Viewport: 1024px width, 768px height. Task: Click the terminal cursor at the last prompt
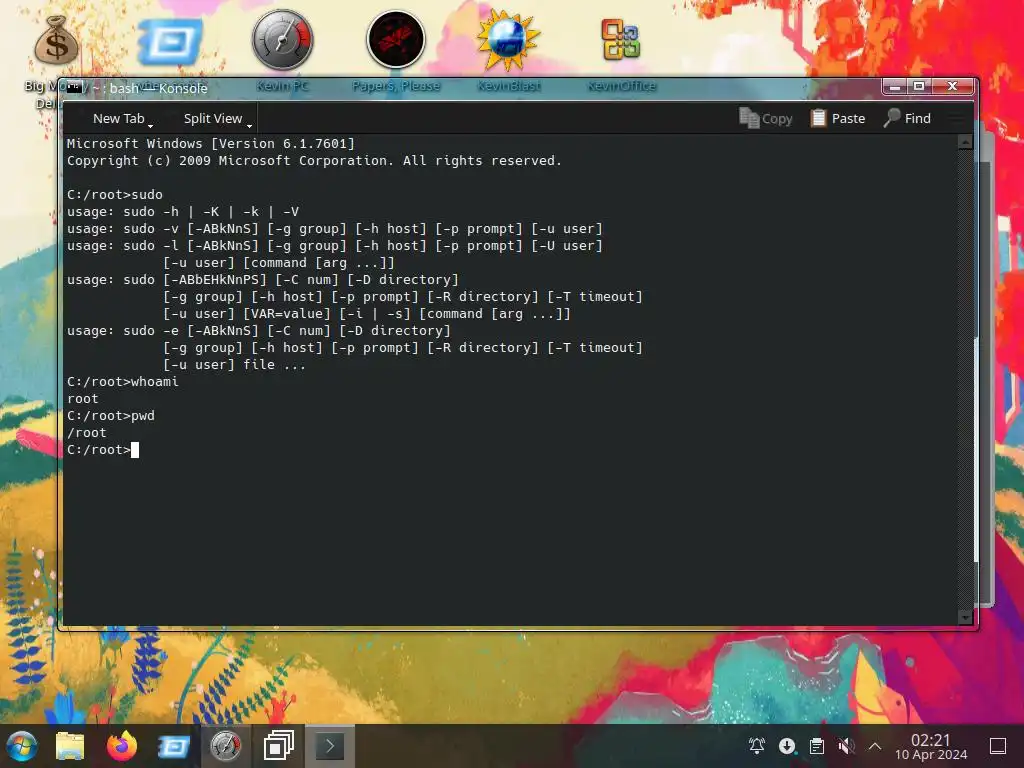pos(135,450)
